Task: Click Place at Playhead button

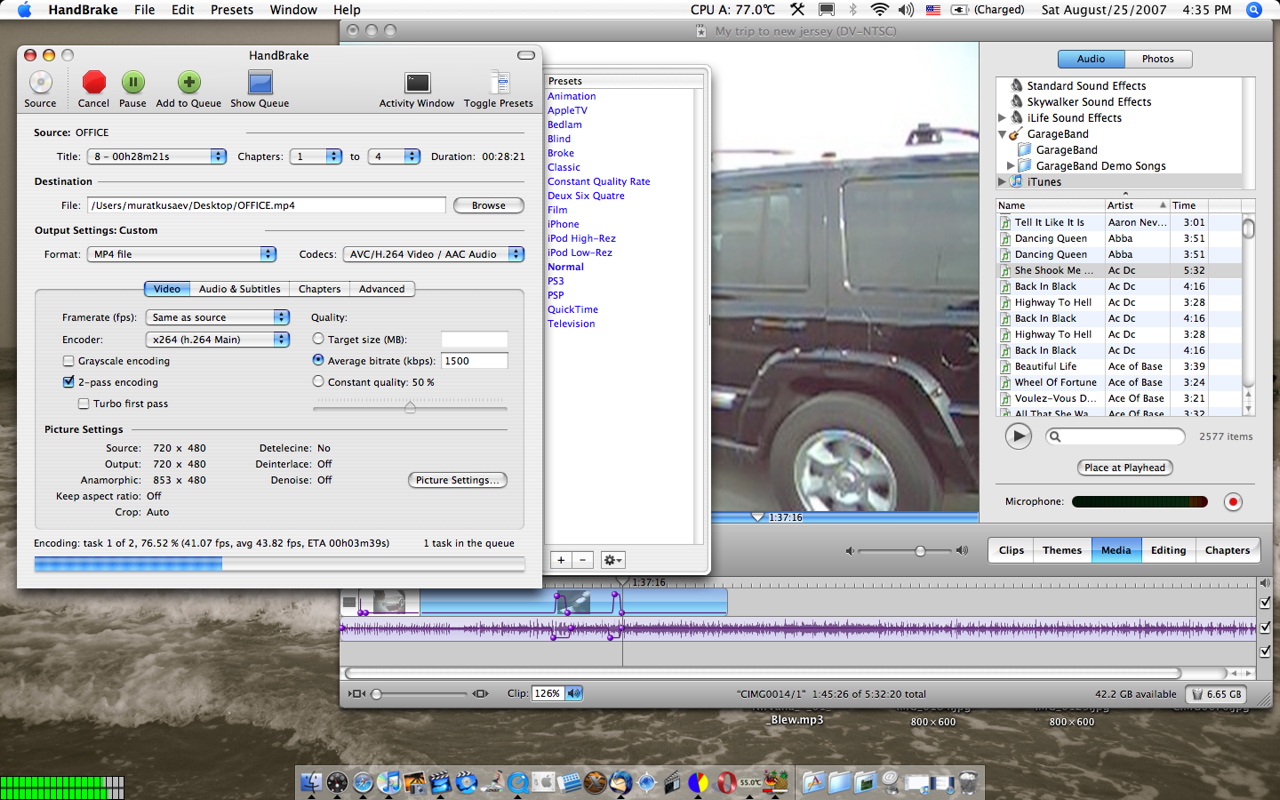Action: click(x=1125, y=467)
